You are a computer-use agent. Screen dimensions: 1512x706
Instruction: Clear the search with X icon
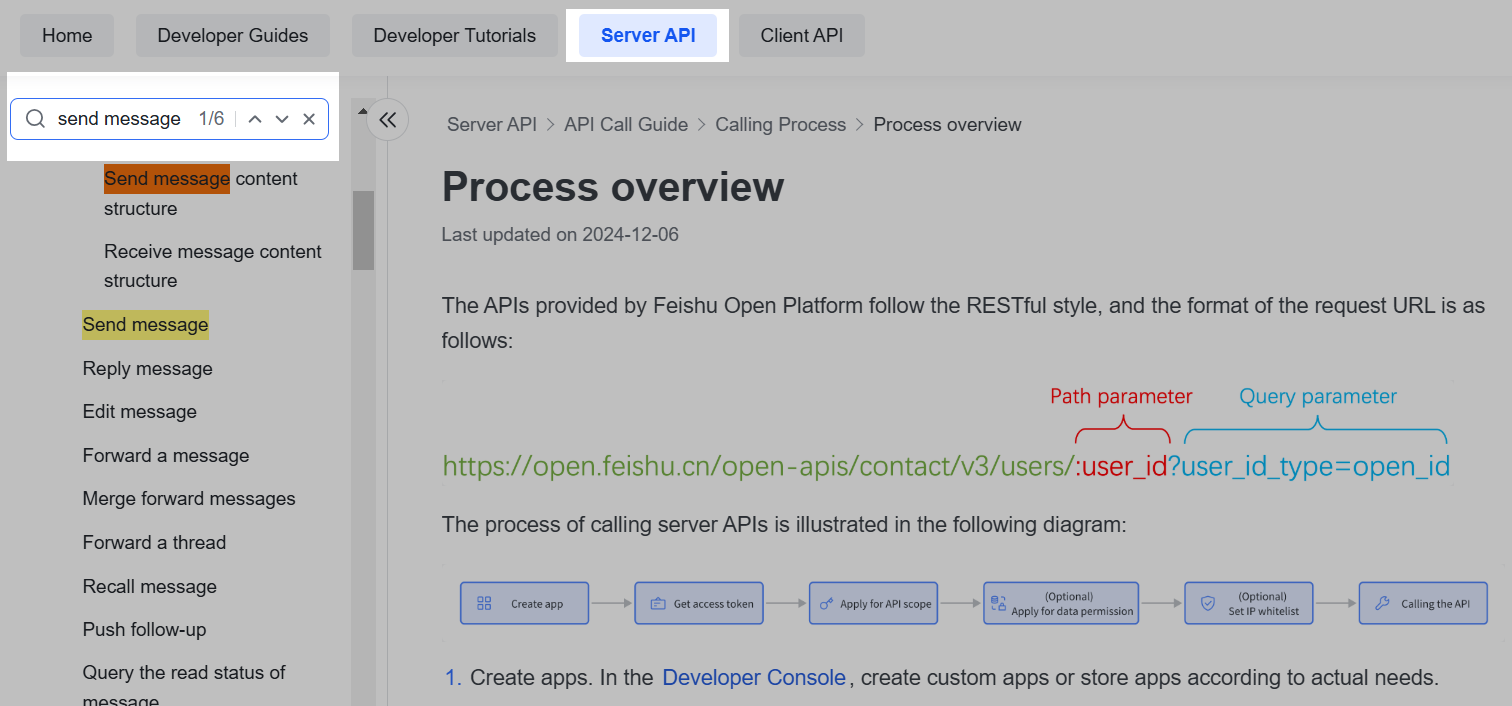(309, 119)
